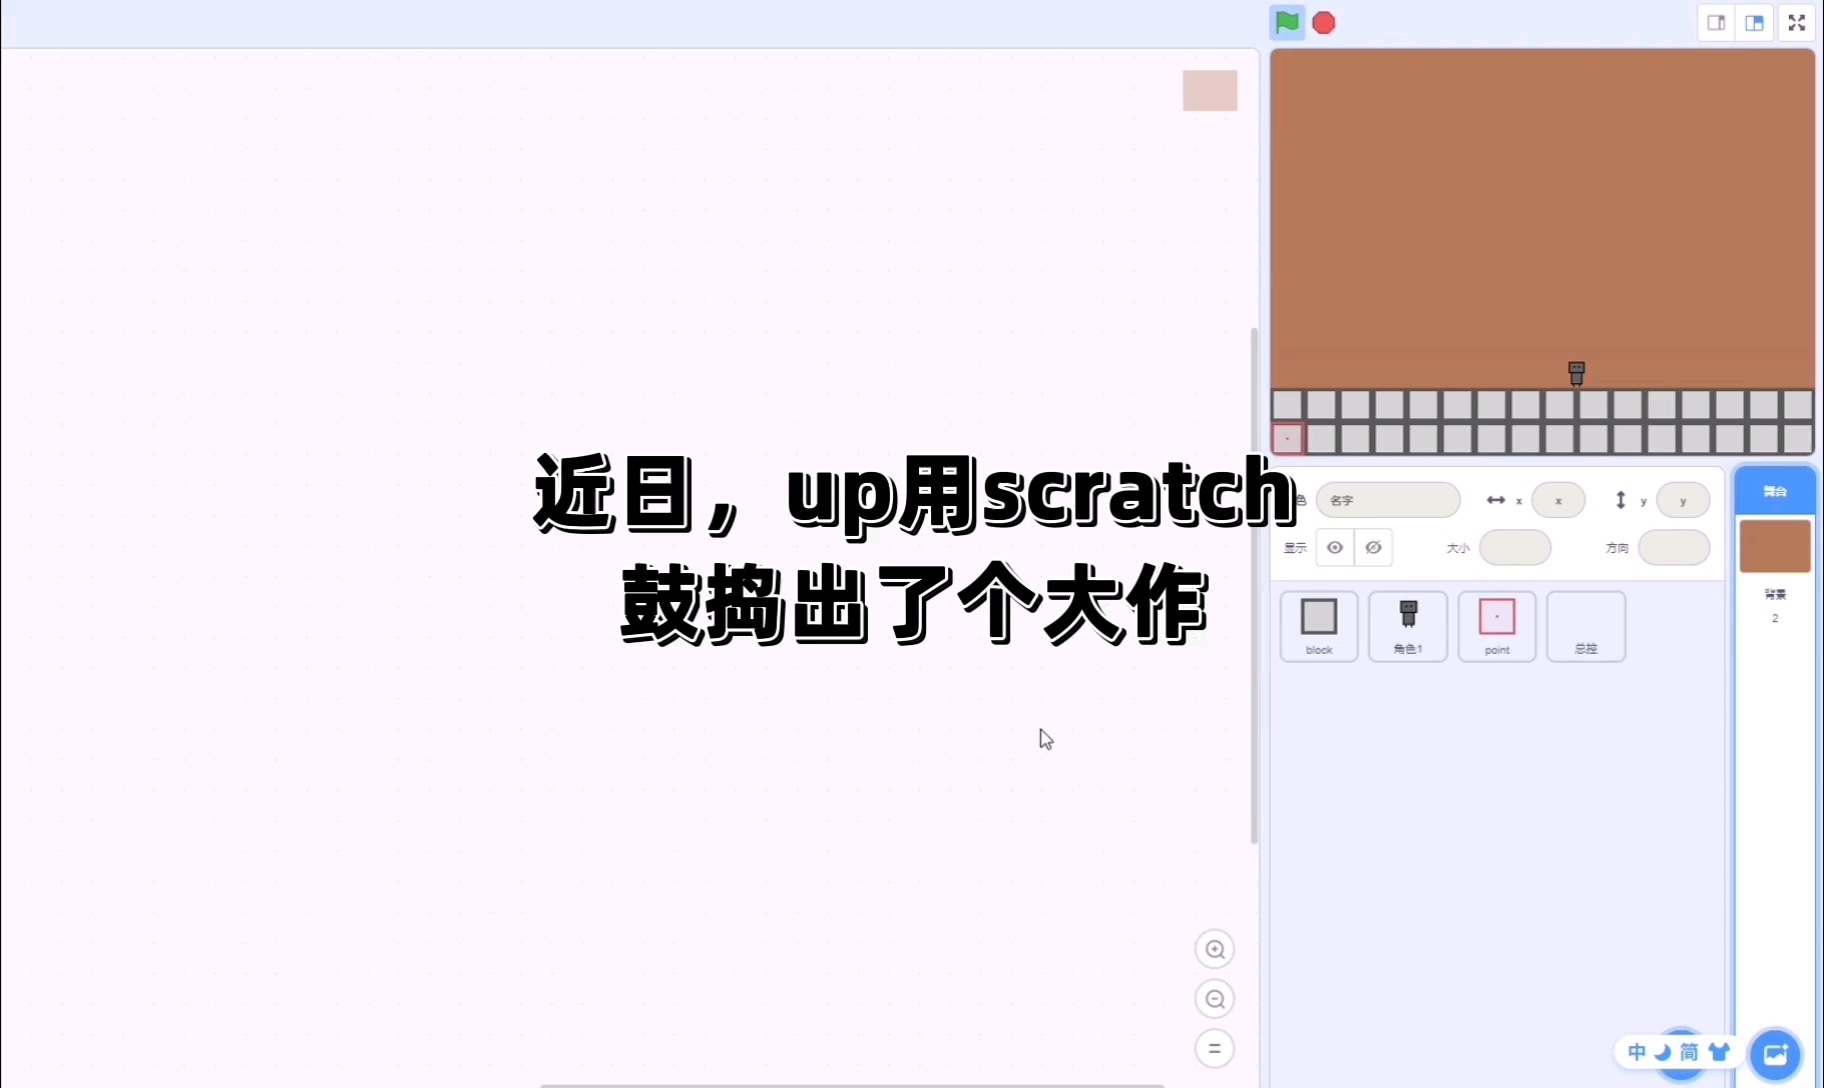Switch to small stage layout
The image size is (1824, 1088).
(1716, 23)
